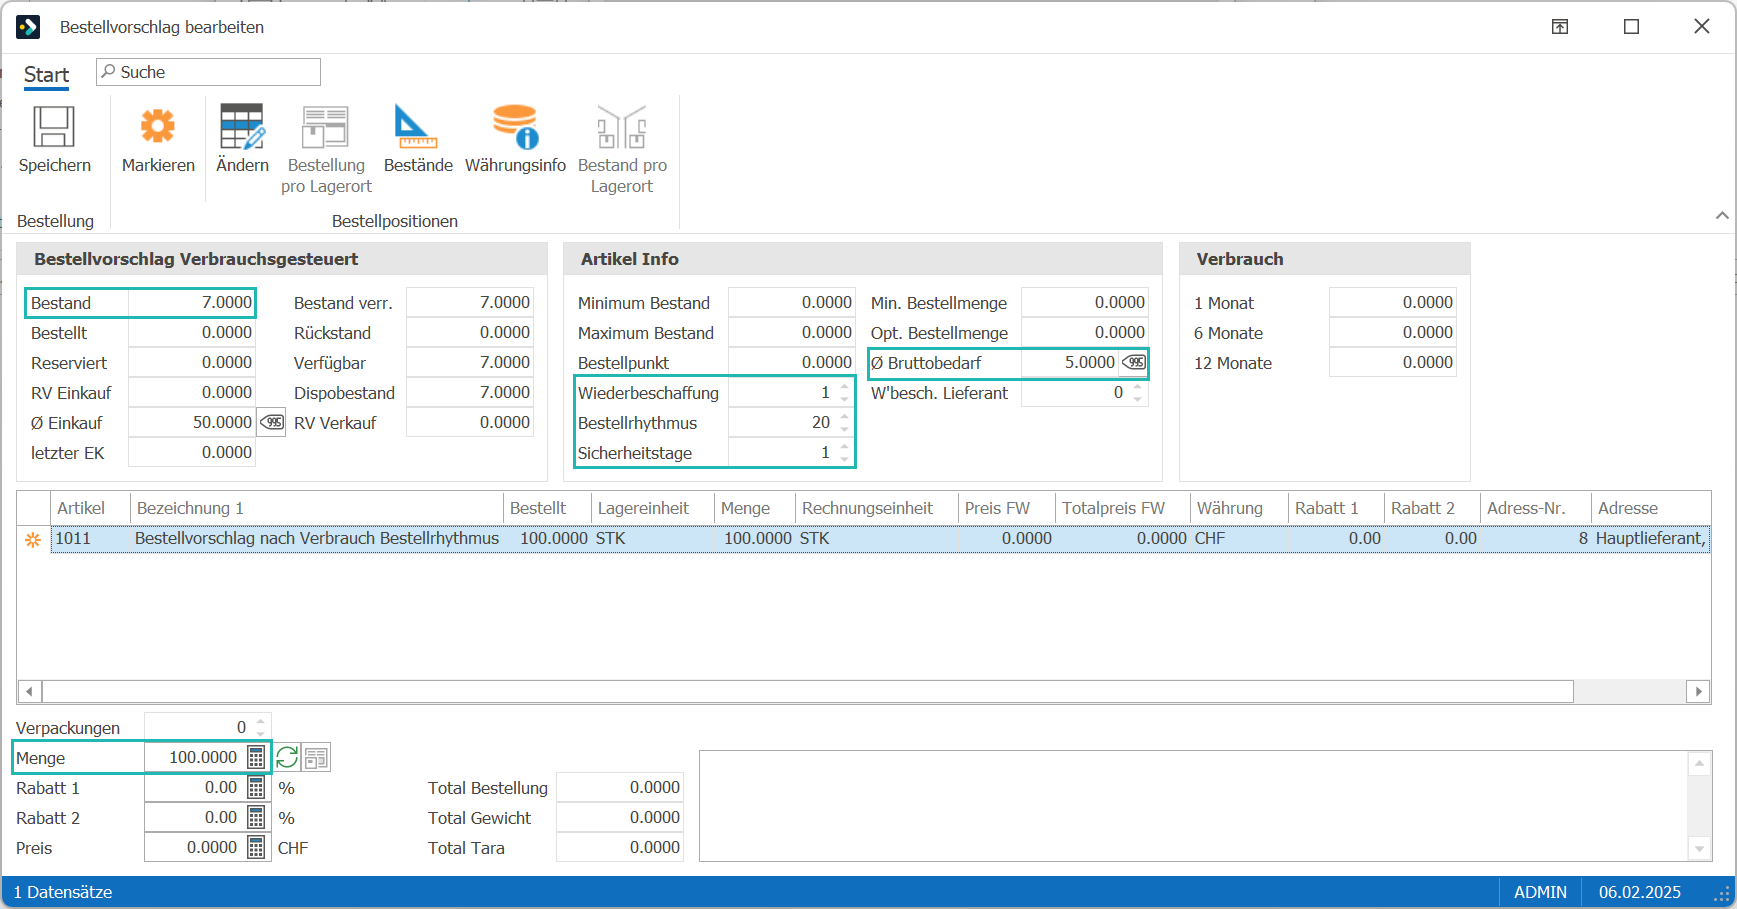Click the row marker star icon
Viewport: 1737px width, 909px height.
33,539
